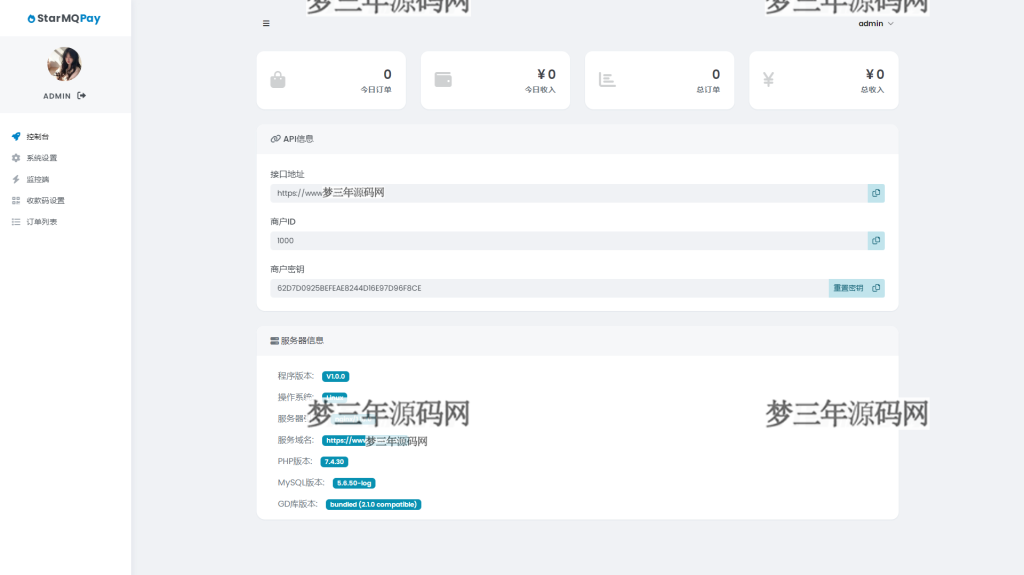Click the 今日收入 amount ¥0
The width and height of the screenshot is (1024, 575).
546,74
